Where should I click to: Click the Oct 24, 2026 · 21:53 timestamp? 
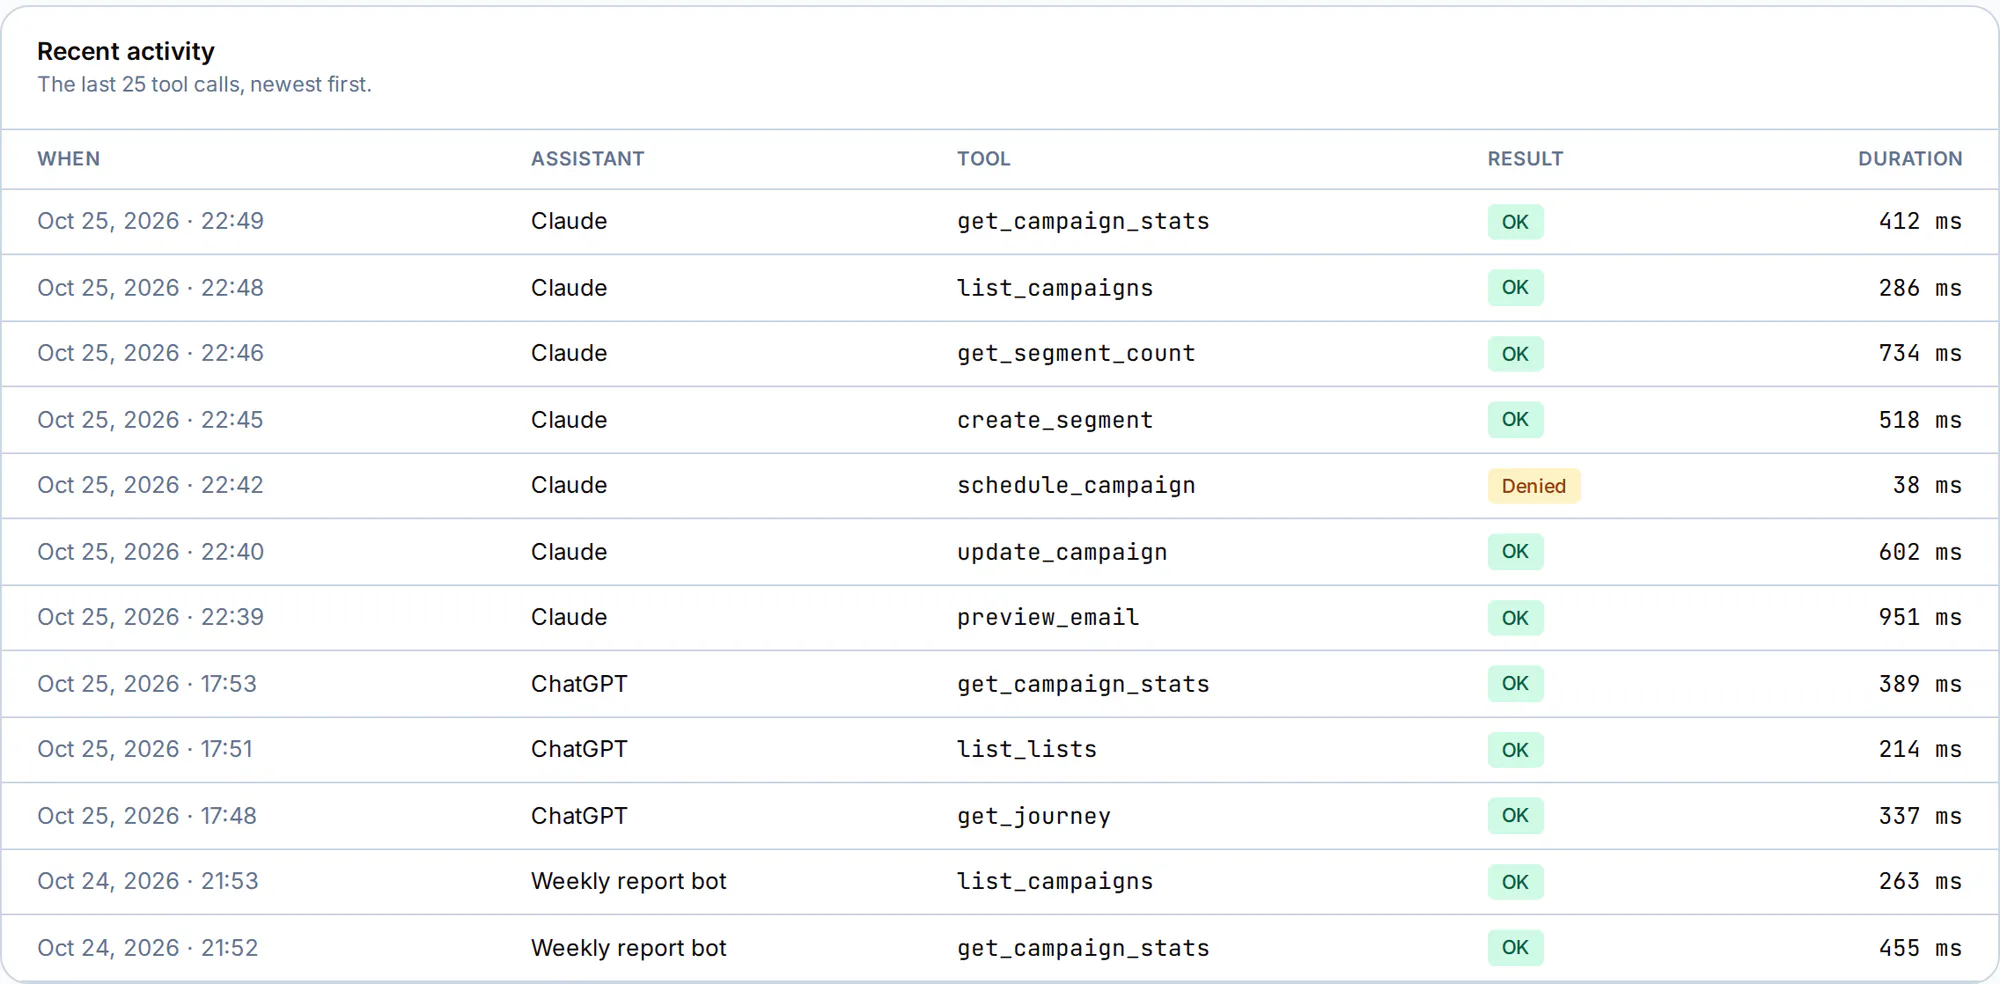148,881
